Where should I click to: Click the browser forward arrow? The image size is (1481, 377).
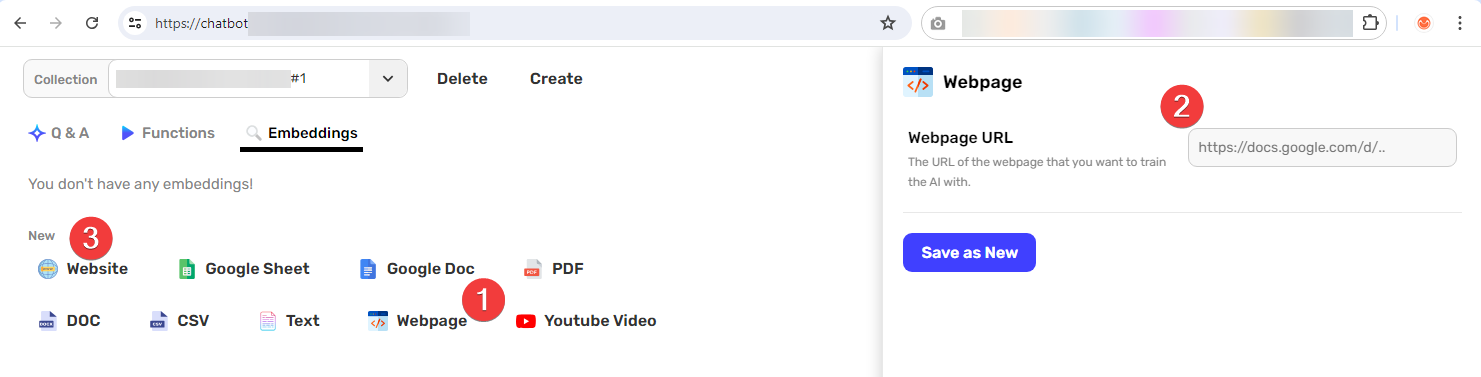56,23
